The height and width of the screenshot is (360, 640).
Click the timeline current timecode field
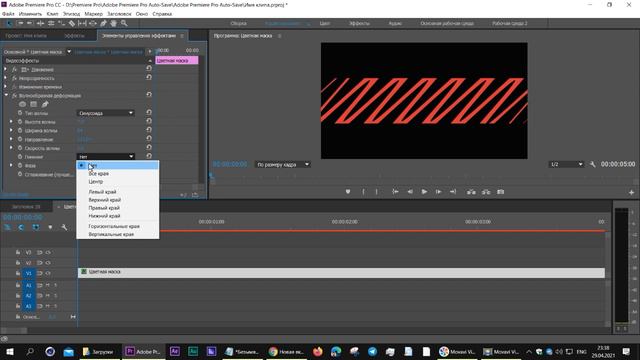(x=22, y=217)
